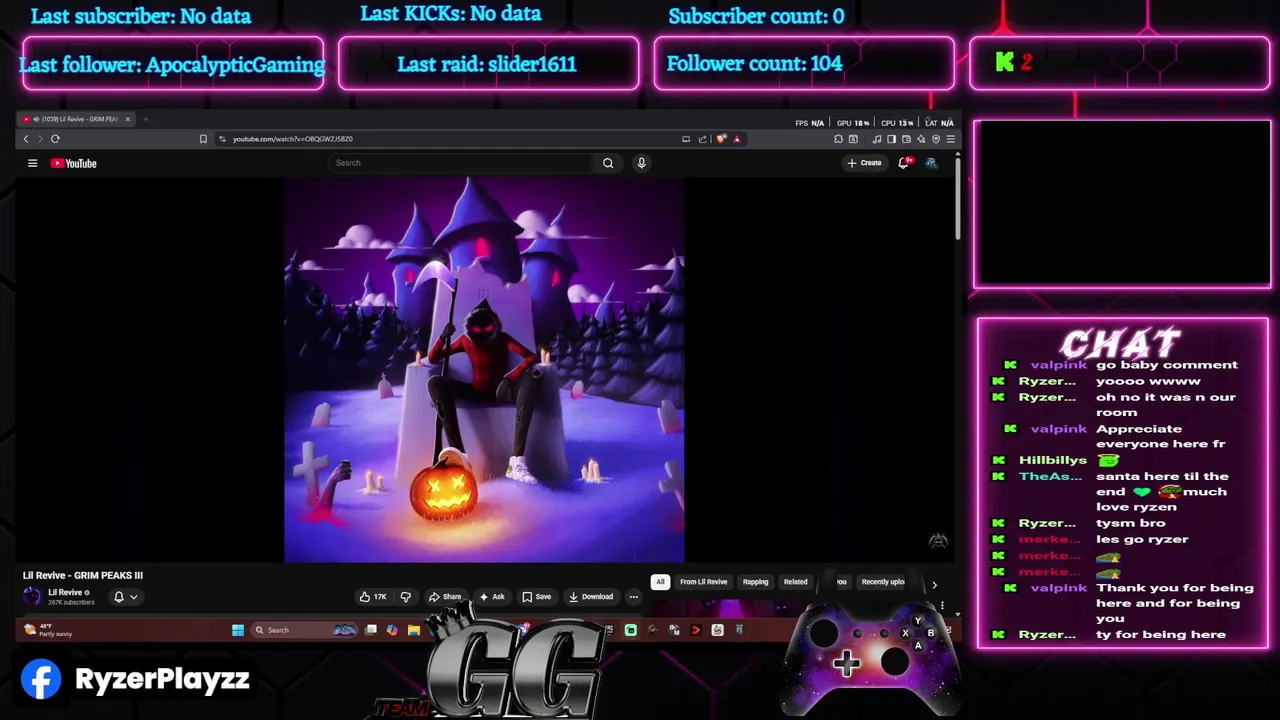Click the browser address bar URL
Viewport: 1280px width, 720px height.
click(293, 139)
